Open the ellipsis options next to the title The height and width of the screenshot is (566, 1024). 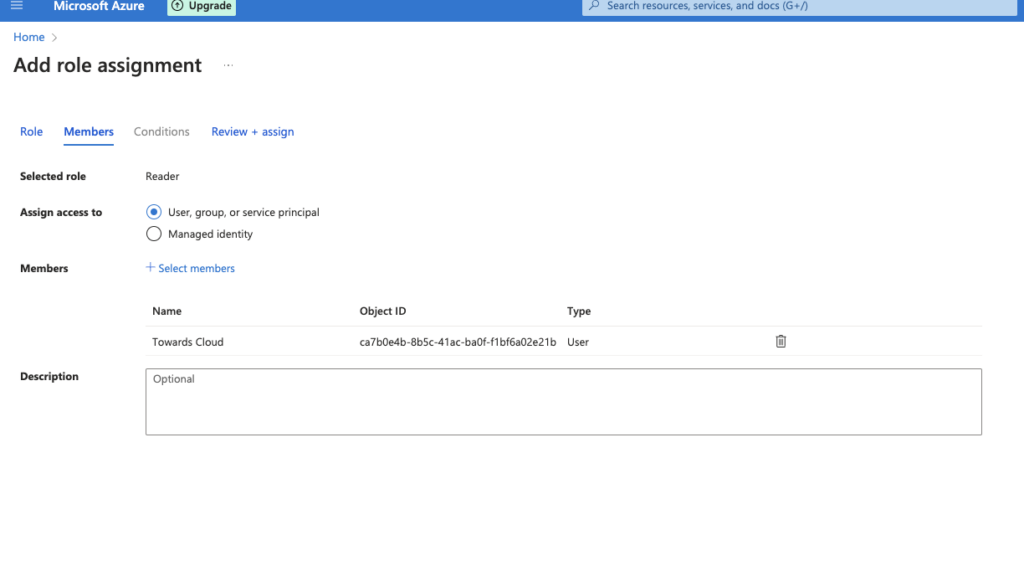pos(228,65)
